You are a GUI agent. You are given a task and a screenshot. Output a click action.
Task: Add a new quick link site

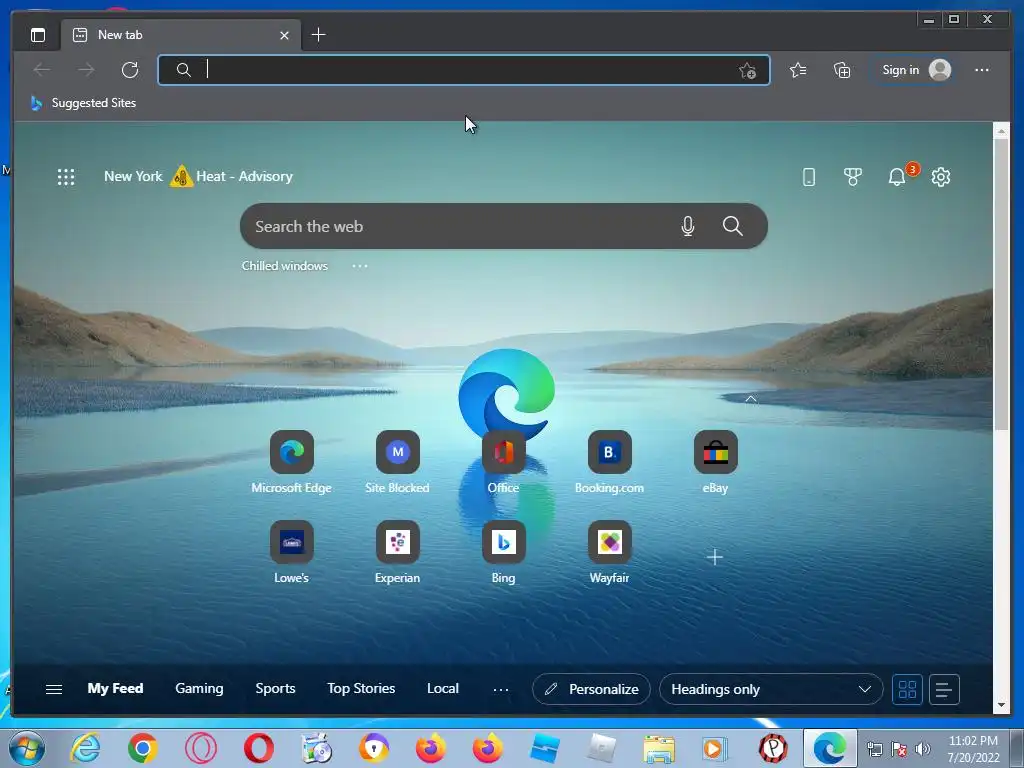715,557
